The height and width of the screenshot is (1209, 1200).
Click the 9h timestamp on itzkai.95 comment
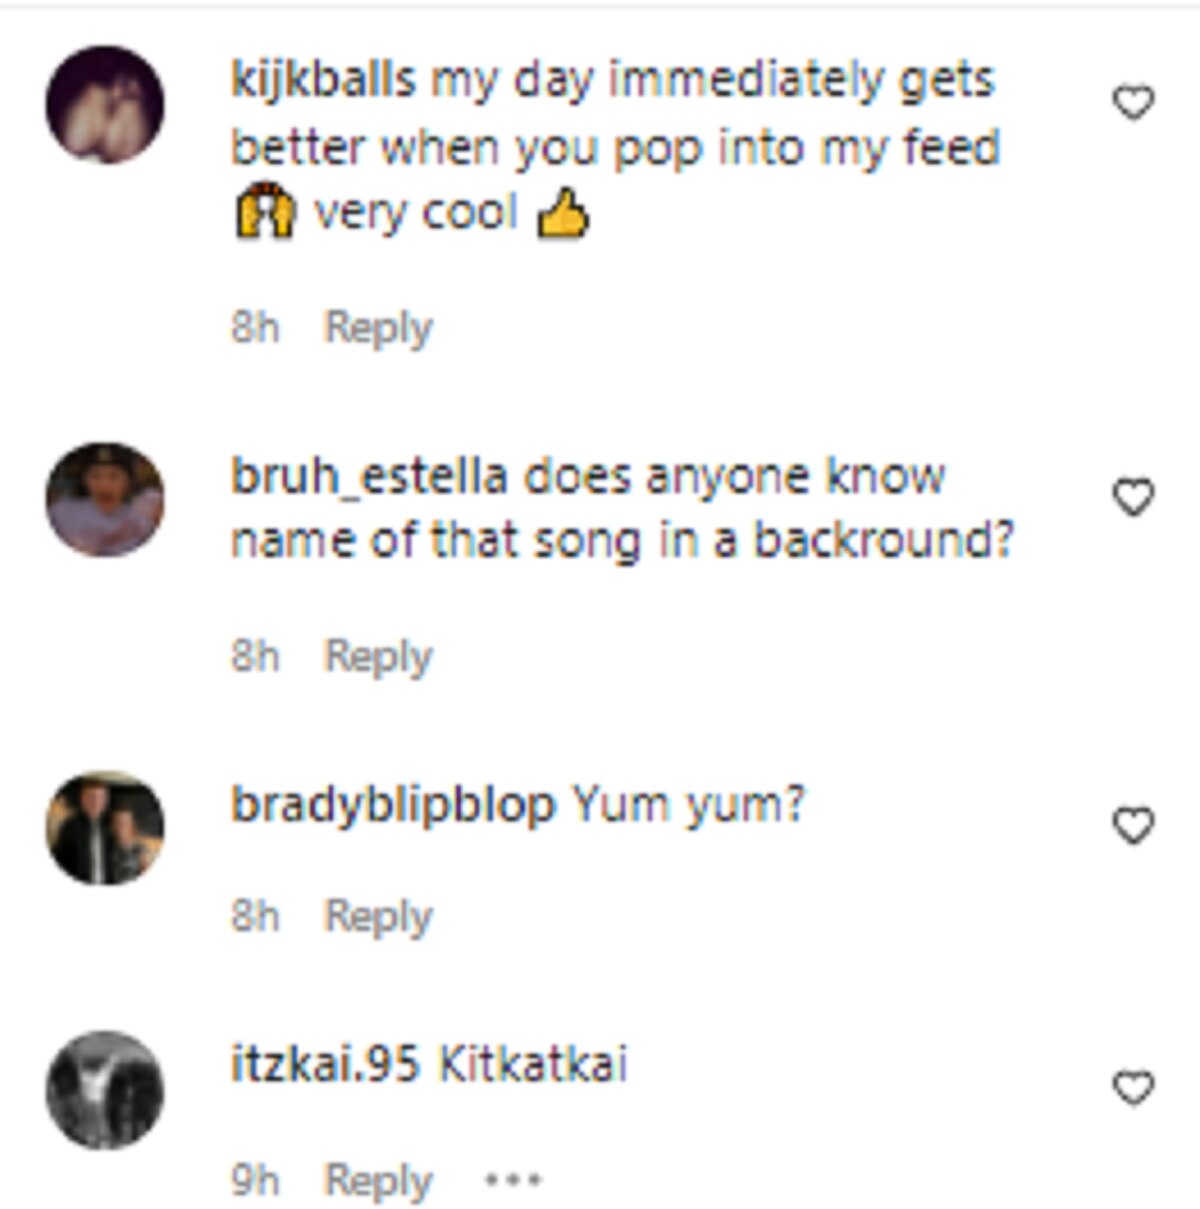coord(255,1181)
